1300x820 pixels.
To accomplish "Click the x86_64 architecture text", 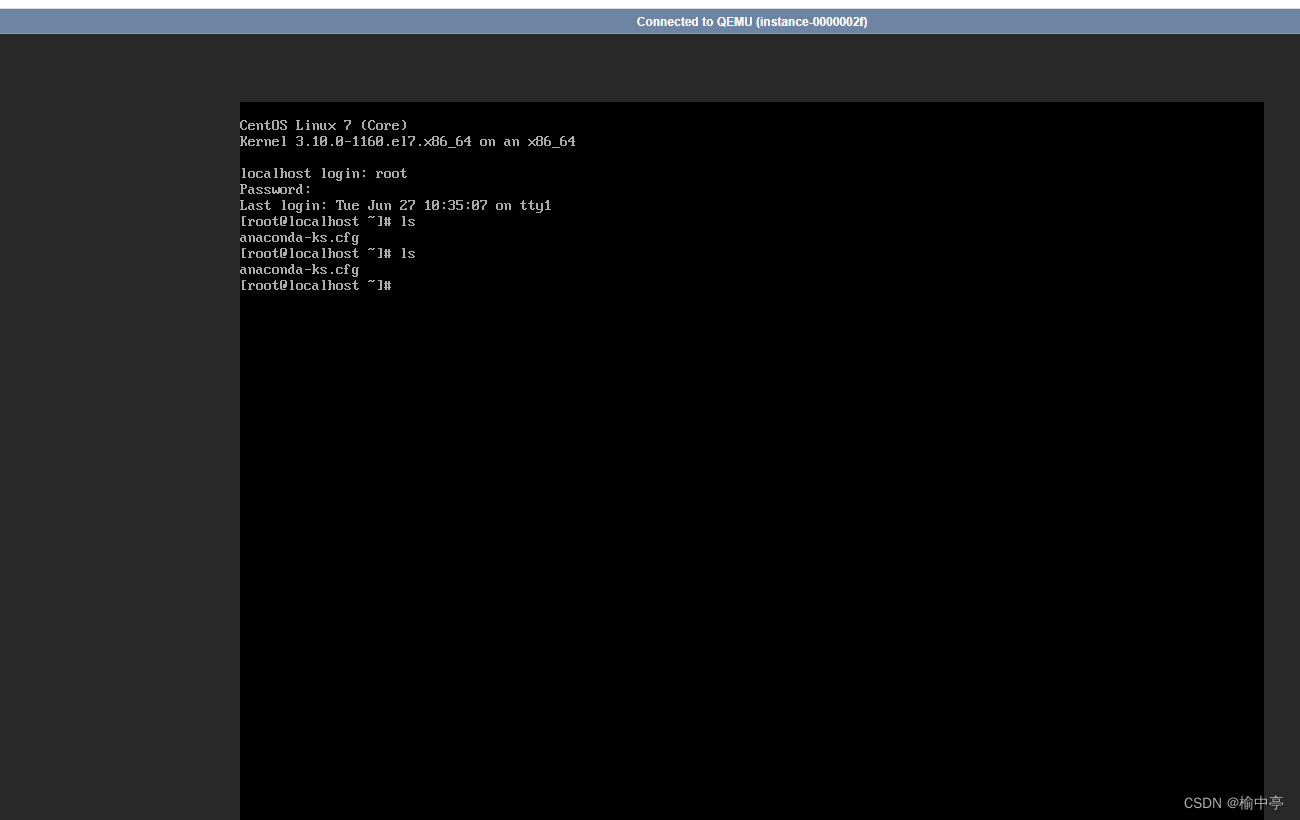I will click(550, 141).
